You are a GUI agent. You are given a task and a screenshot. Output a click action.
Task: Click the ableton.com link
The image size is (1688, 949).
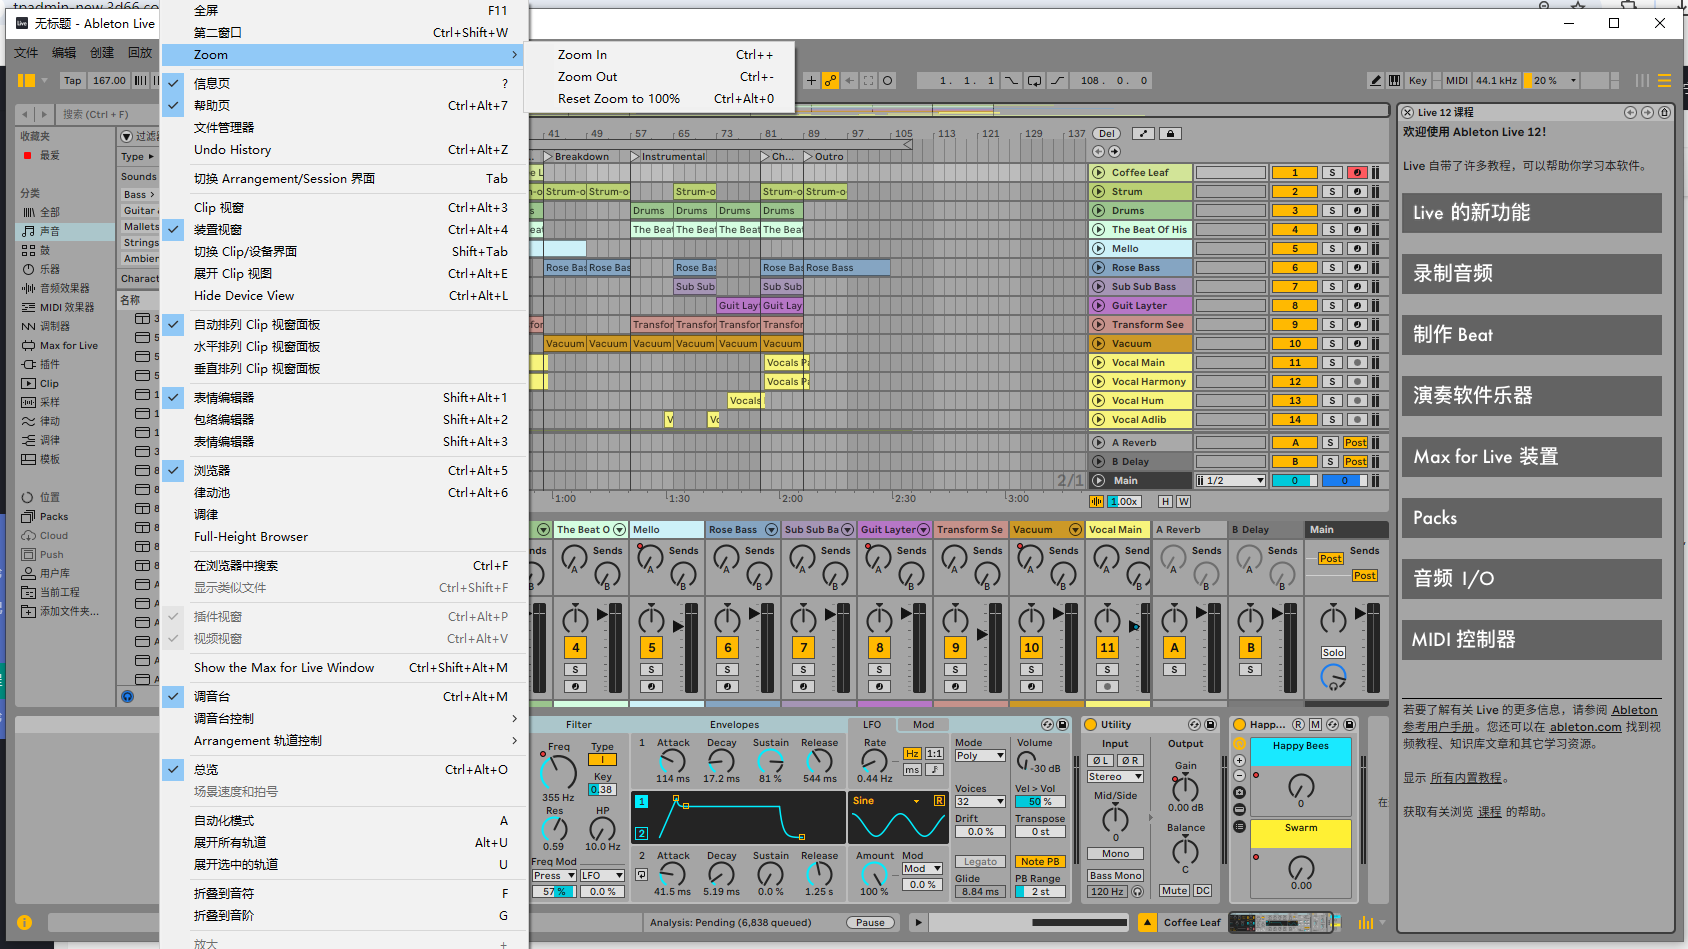click(1585, 727)
